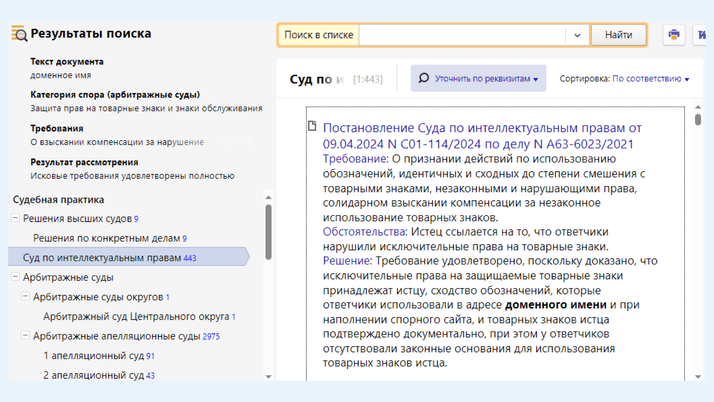Click the results list scroll-up arrow

[698, 107]
